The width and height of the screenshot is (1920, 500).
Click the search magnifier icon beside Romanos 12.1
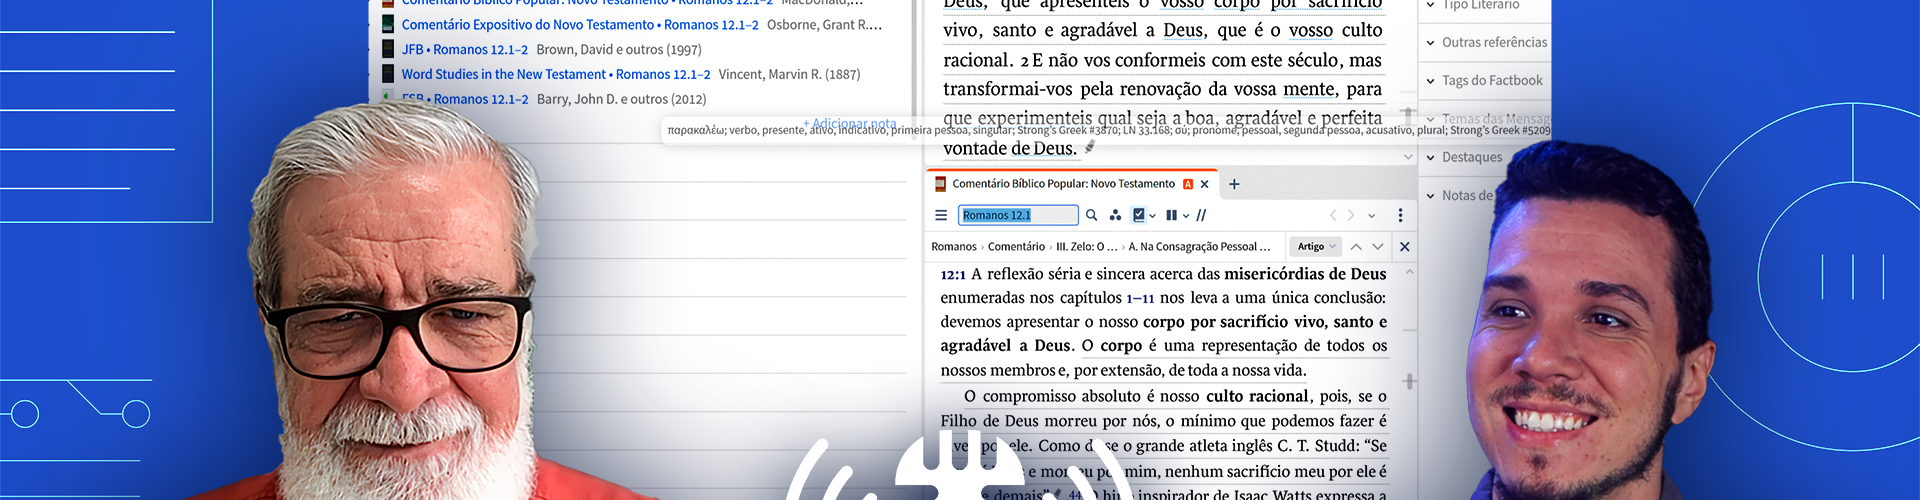(x=1091, y=215)
